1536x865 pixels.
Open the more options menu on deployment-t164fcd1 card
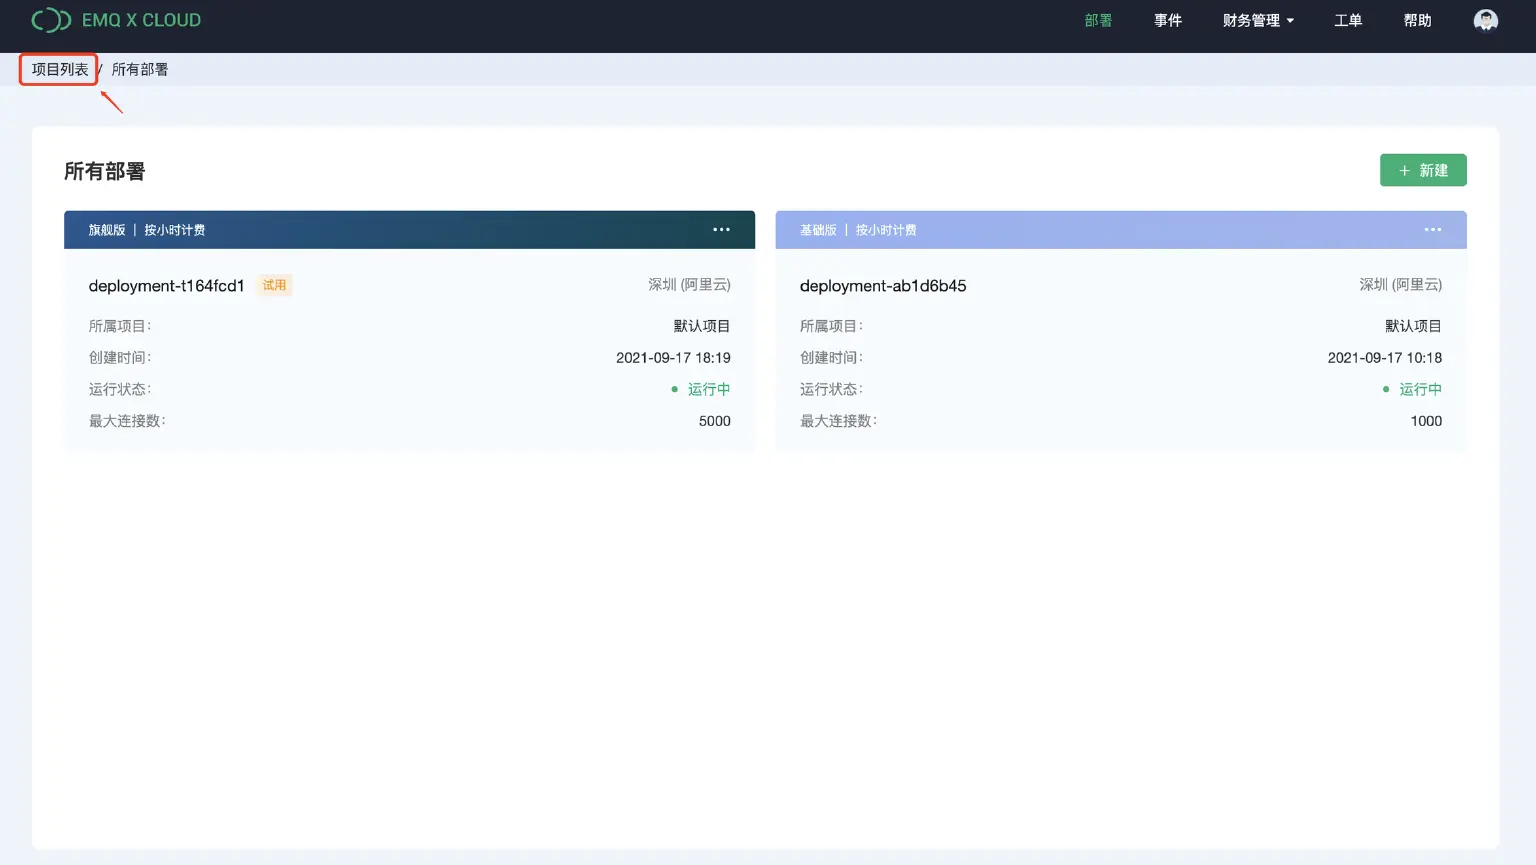[721, 229]
